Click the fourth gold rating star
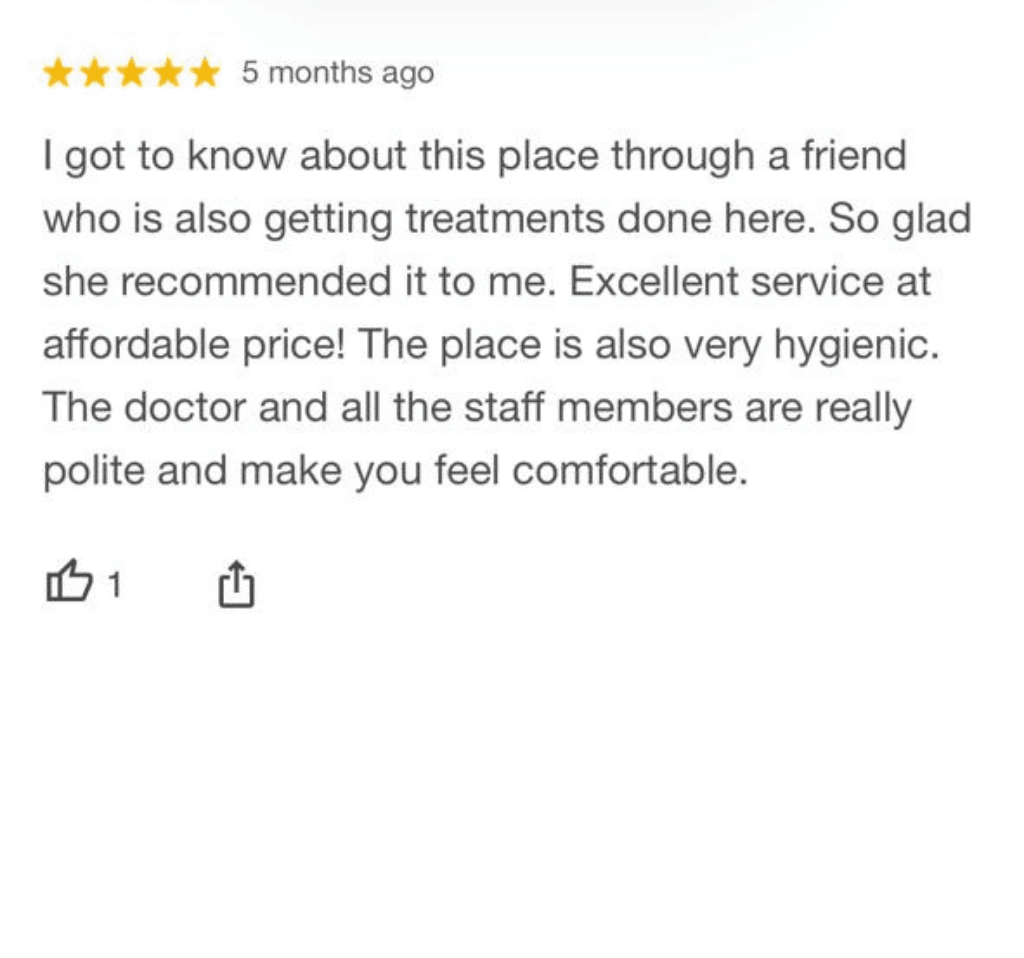This screenshot has width=1024, height=958. tap(168, 73)
